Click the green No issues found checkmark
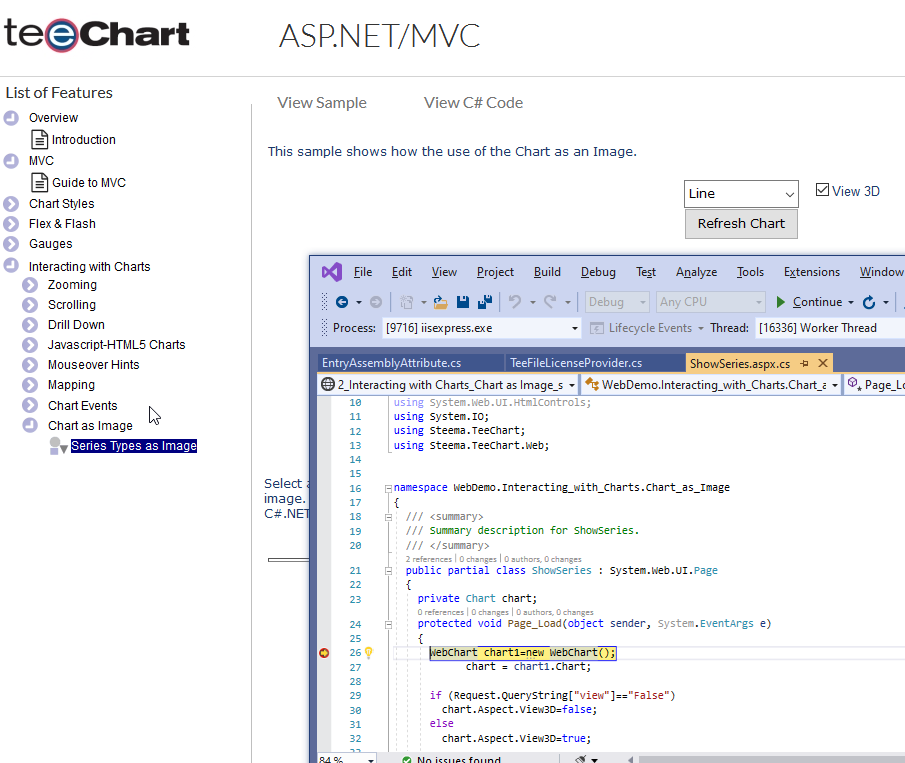 [x=407, y=760]
